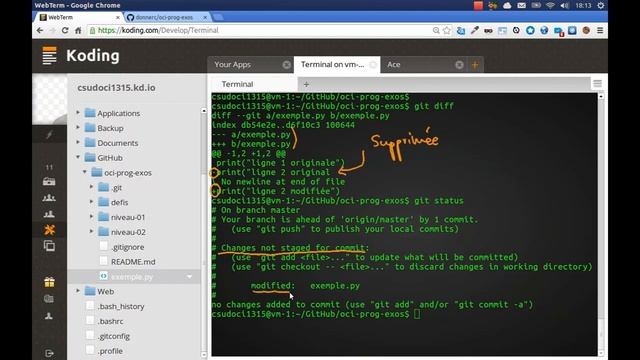Screen dimensions: 640x360
Task: Click the Chrome back arrow
Action: (40, 30)
